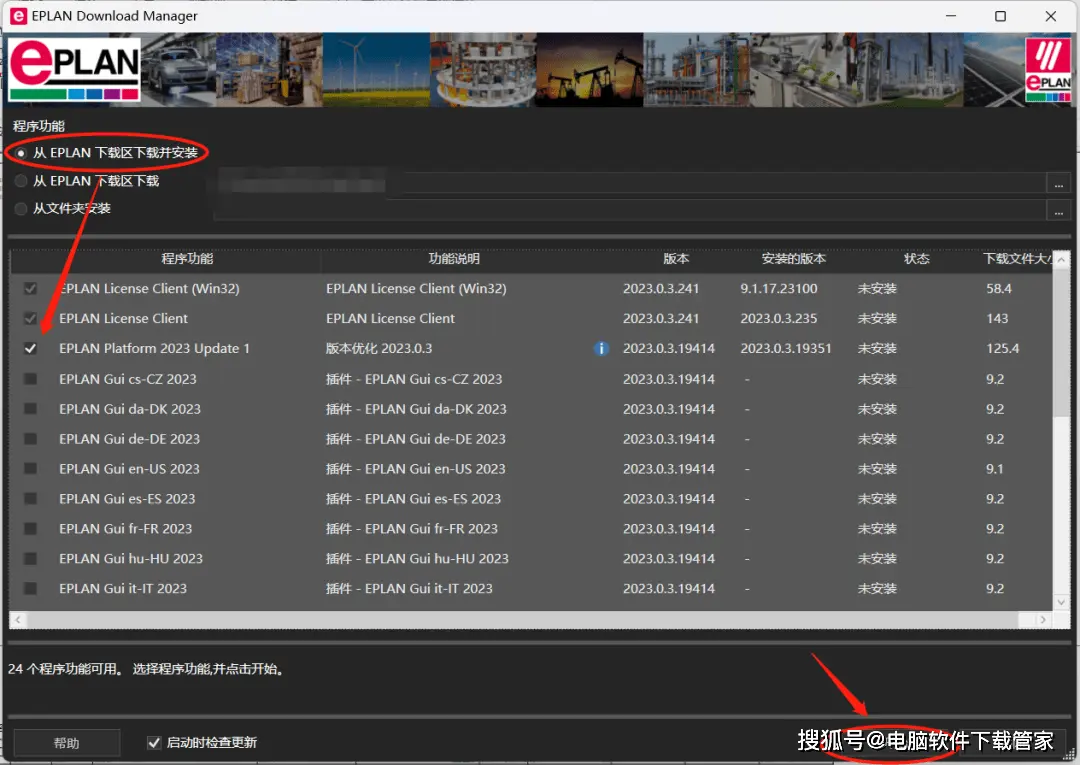Image resolution: width=1080 pixels, height=765 pixels.
Task: Select the 从 EPLAN 下载区下载 radio option
Action: coord(21,181)
